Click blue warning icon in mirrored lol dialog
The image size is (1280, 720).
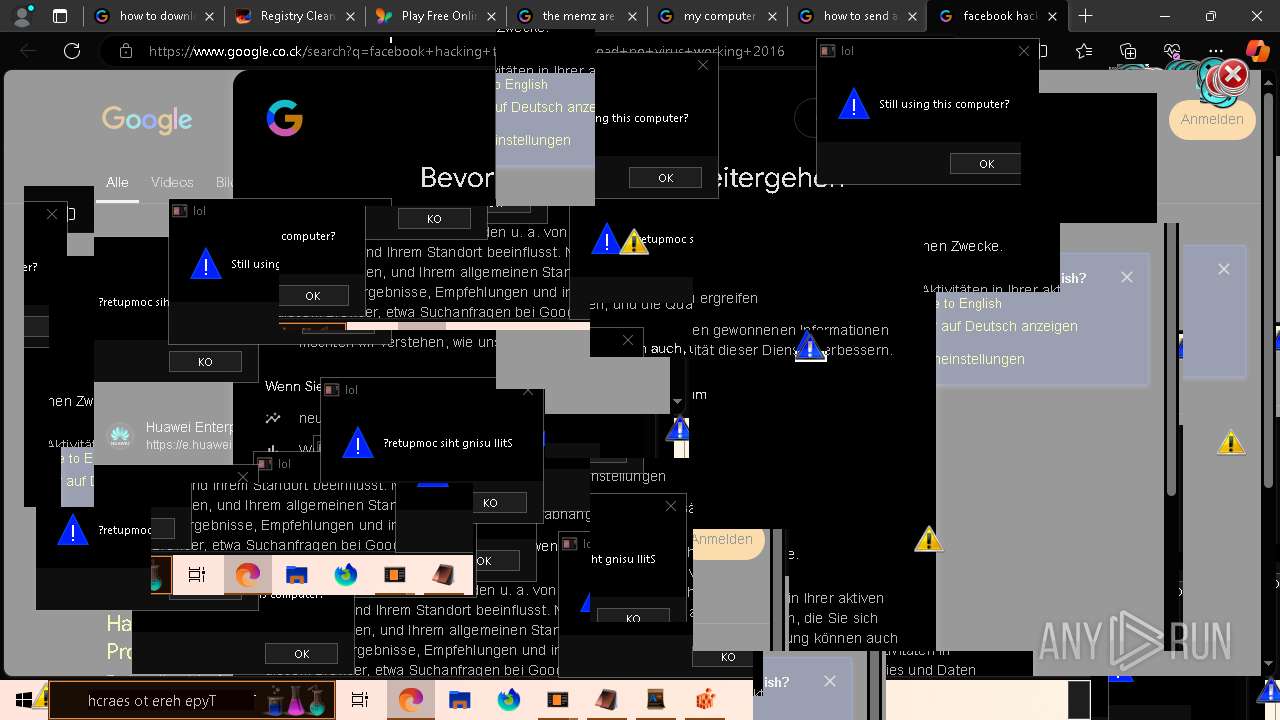pyautogui.click(x=357, y=443)
